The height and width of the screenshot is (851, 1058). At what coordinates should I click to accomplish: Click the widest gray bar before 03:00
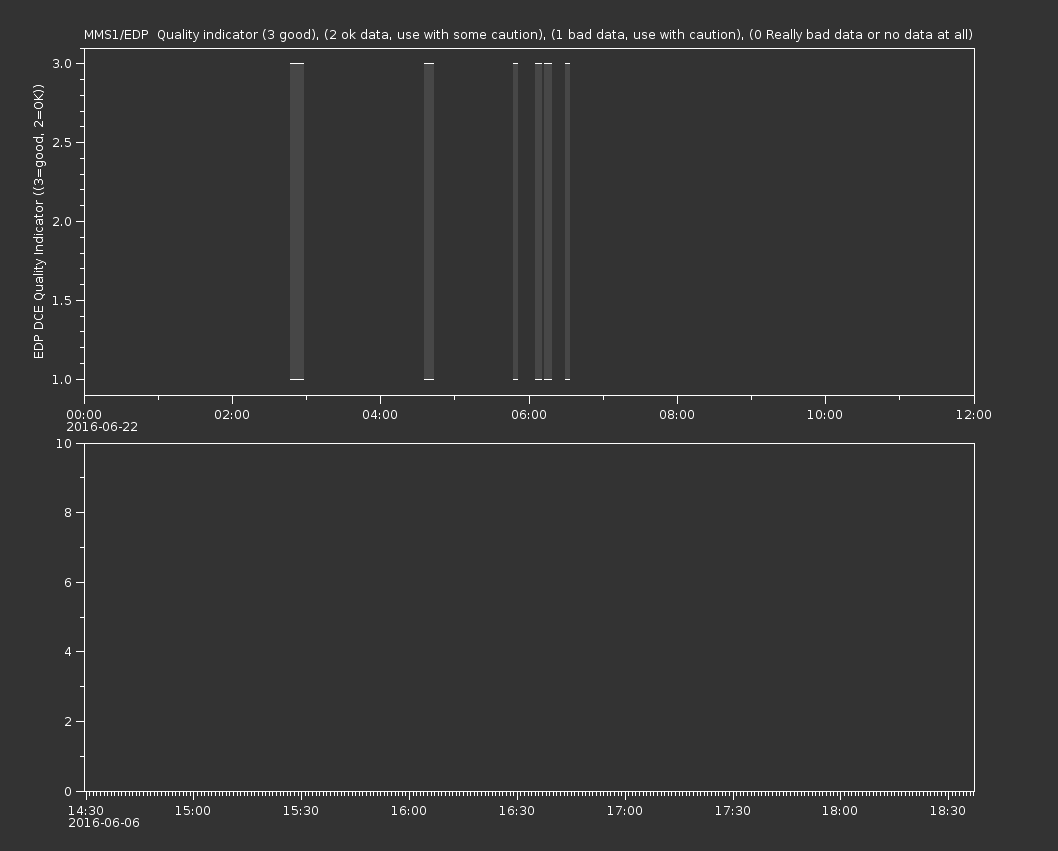[297, 221]
